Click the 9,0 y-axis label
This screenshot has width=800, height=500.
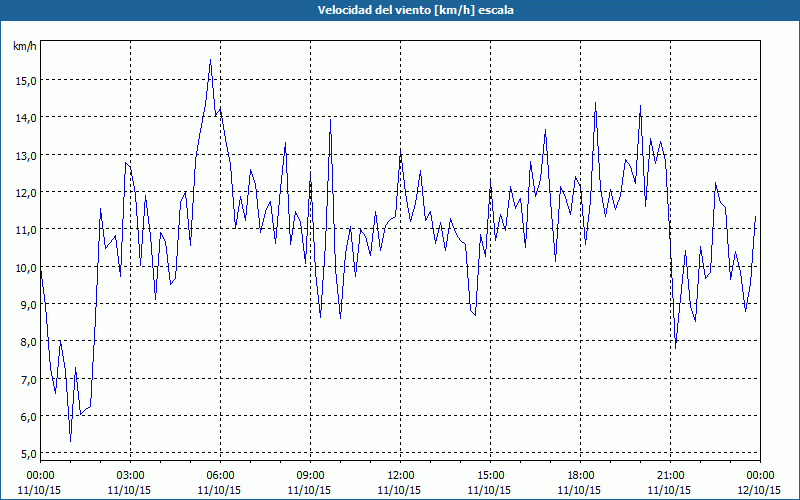(x=29, y=304)
